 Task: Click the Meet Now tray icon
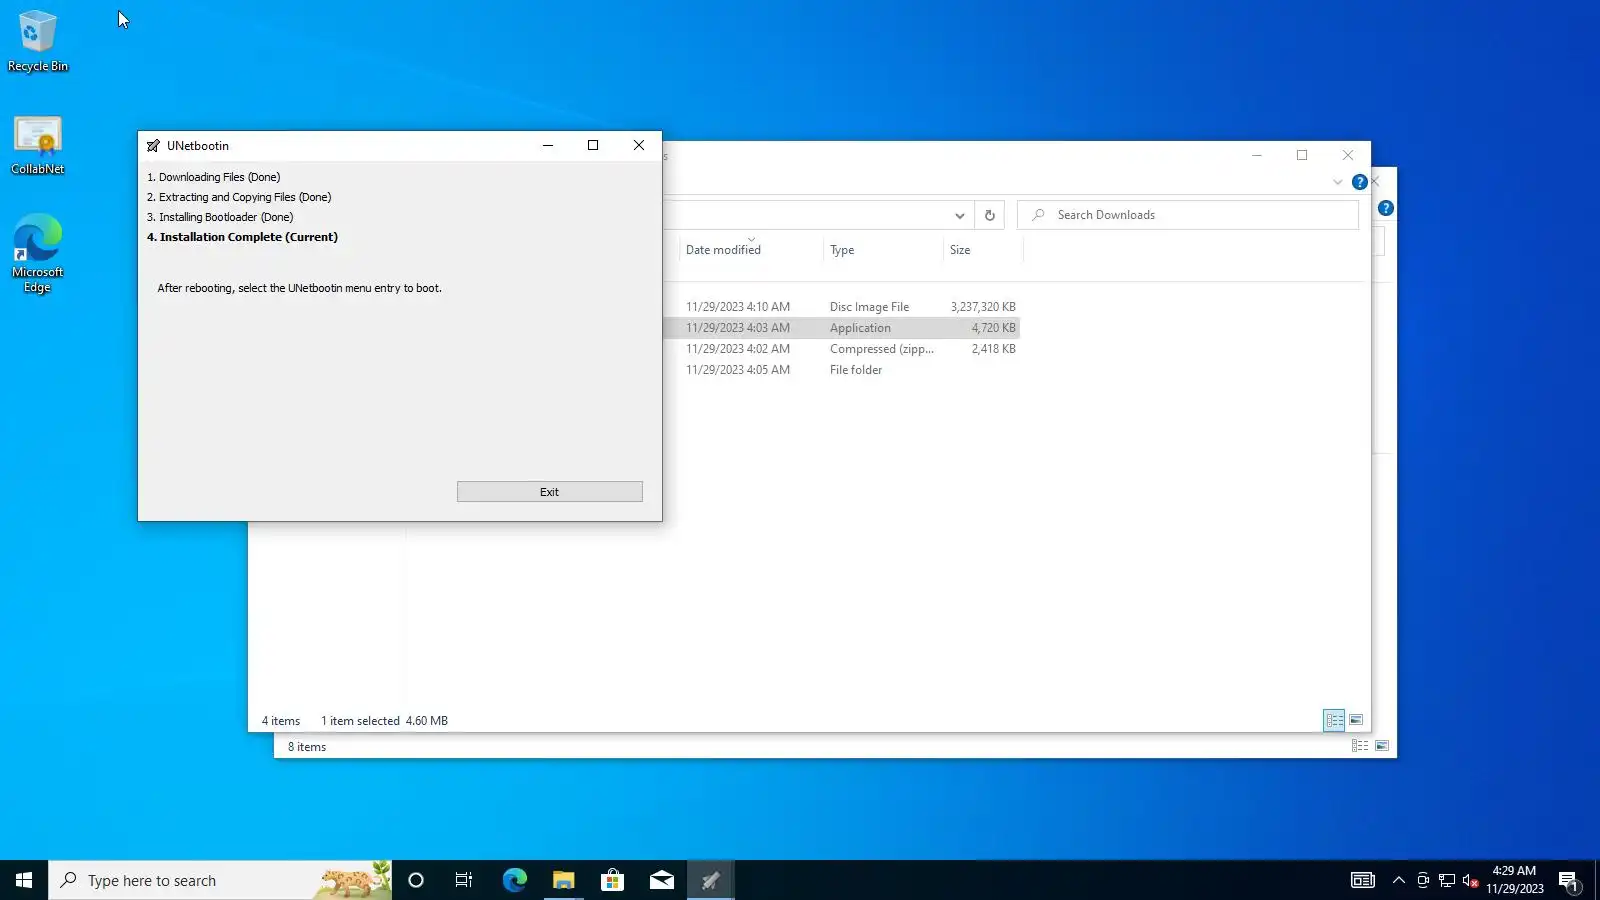point(1423,880)
